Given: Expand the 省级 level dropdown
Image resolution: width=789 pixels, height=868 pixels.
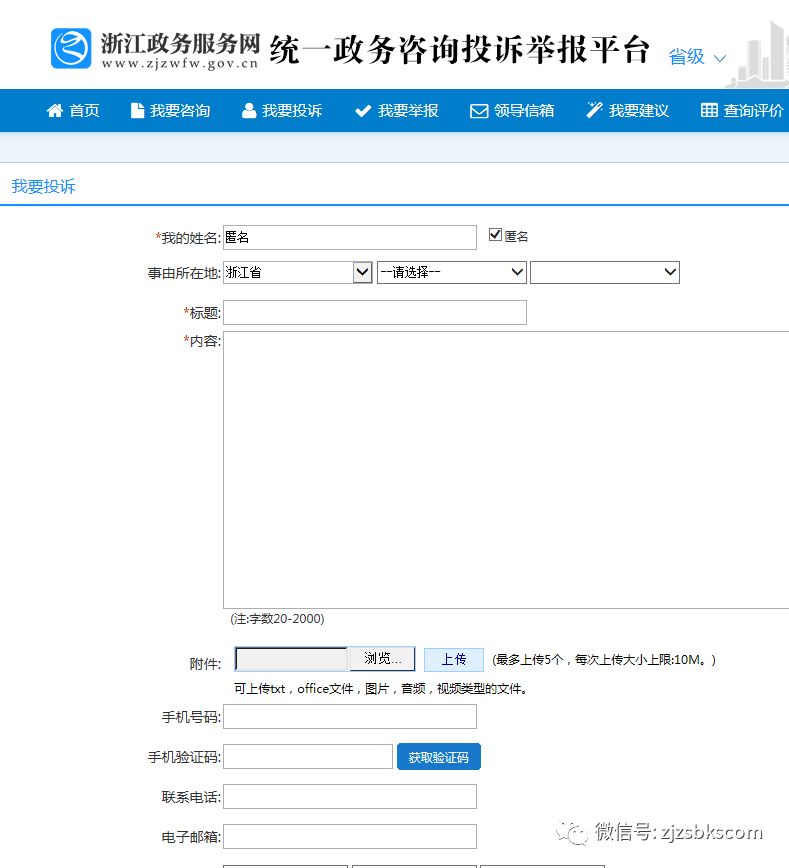Looking at the screenshot, I should tap(697, 56).
